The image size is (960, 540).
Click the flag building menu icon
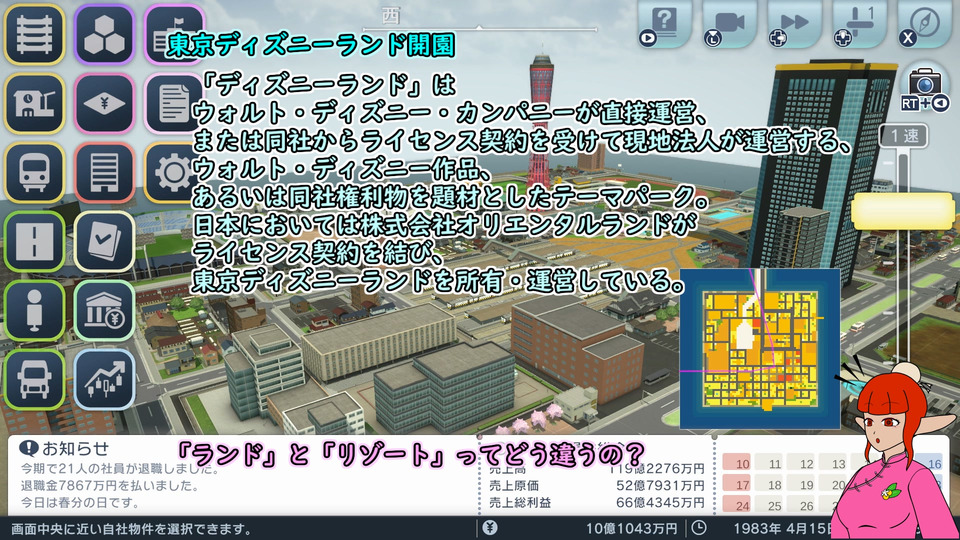click(174, 34)
